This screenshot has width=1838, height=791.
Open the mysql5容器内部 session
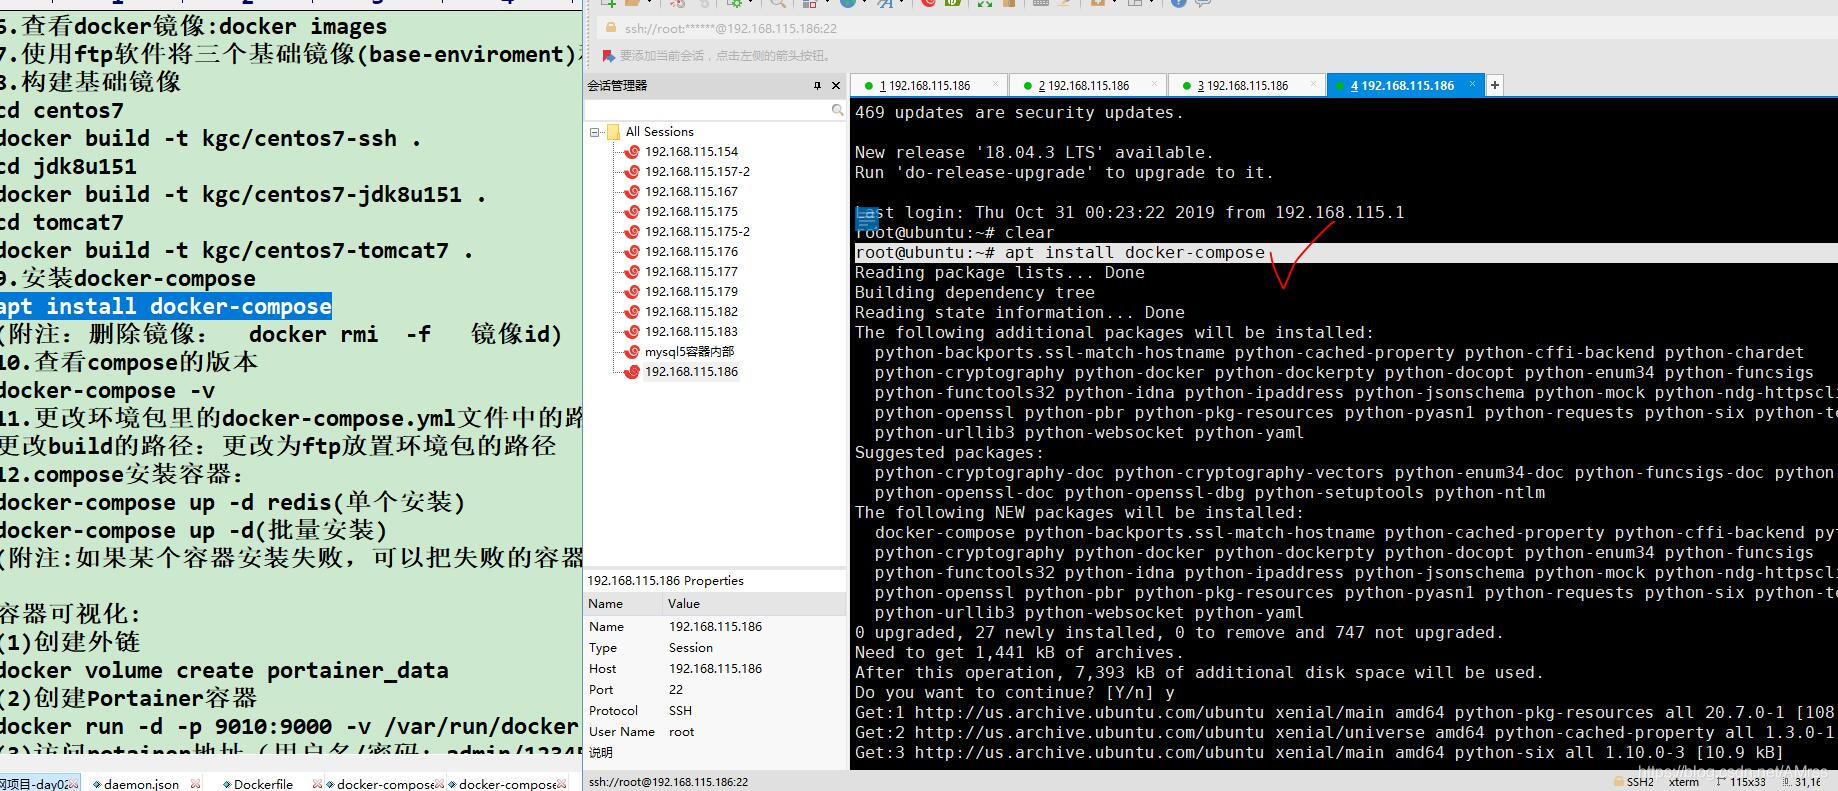tap(689, 352)
